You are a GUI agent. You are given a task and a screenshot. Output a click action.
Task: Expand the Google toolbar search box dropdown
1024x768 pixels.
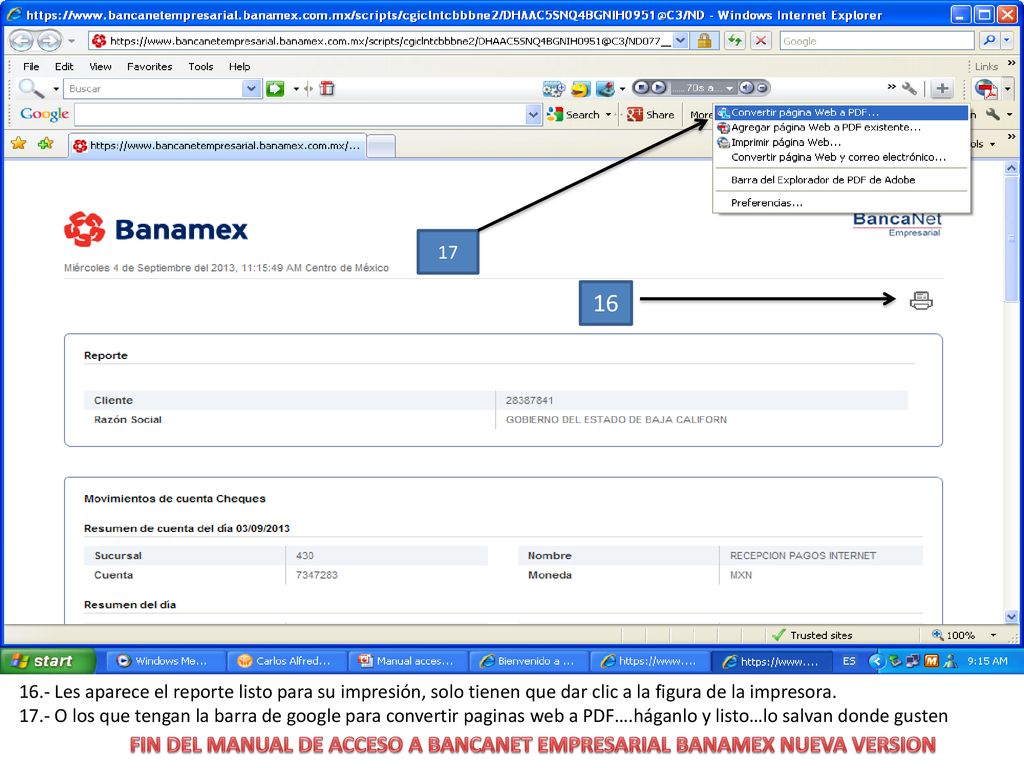(534, 115)
